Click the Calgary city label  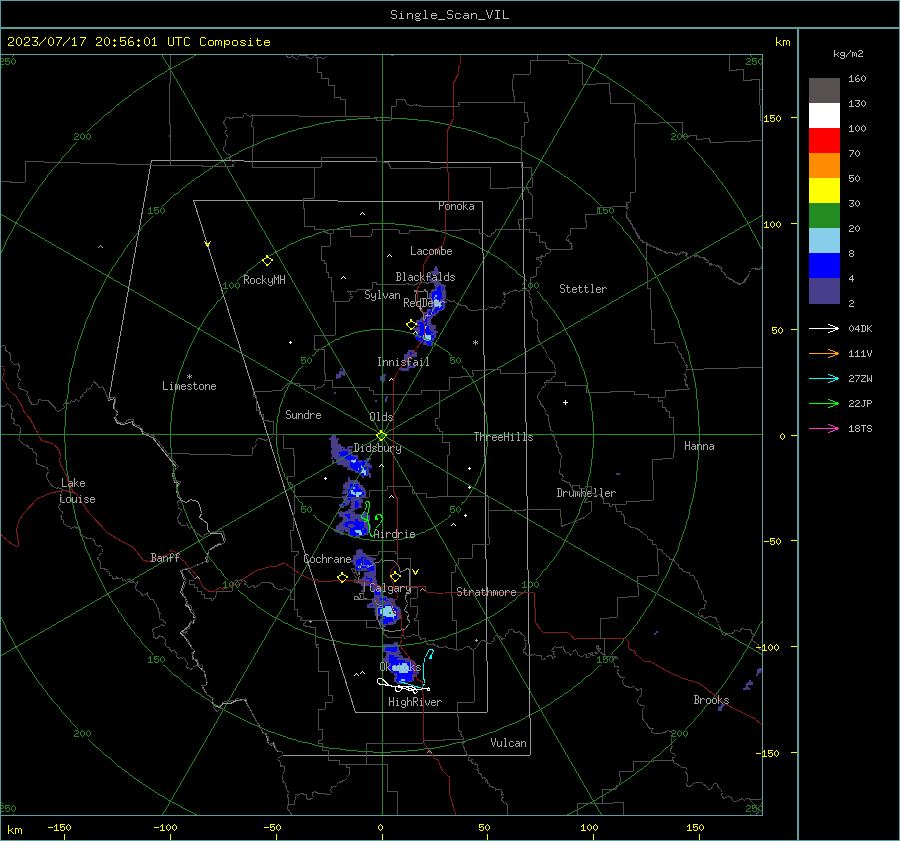(390, 588)
